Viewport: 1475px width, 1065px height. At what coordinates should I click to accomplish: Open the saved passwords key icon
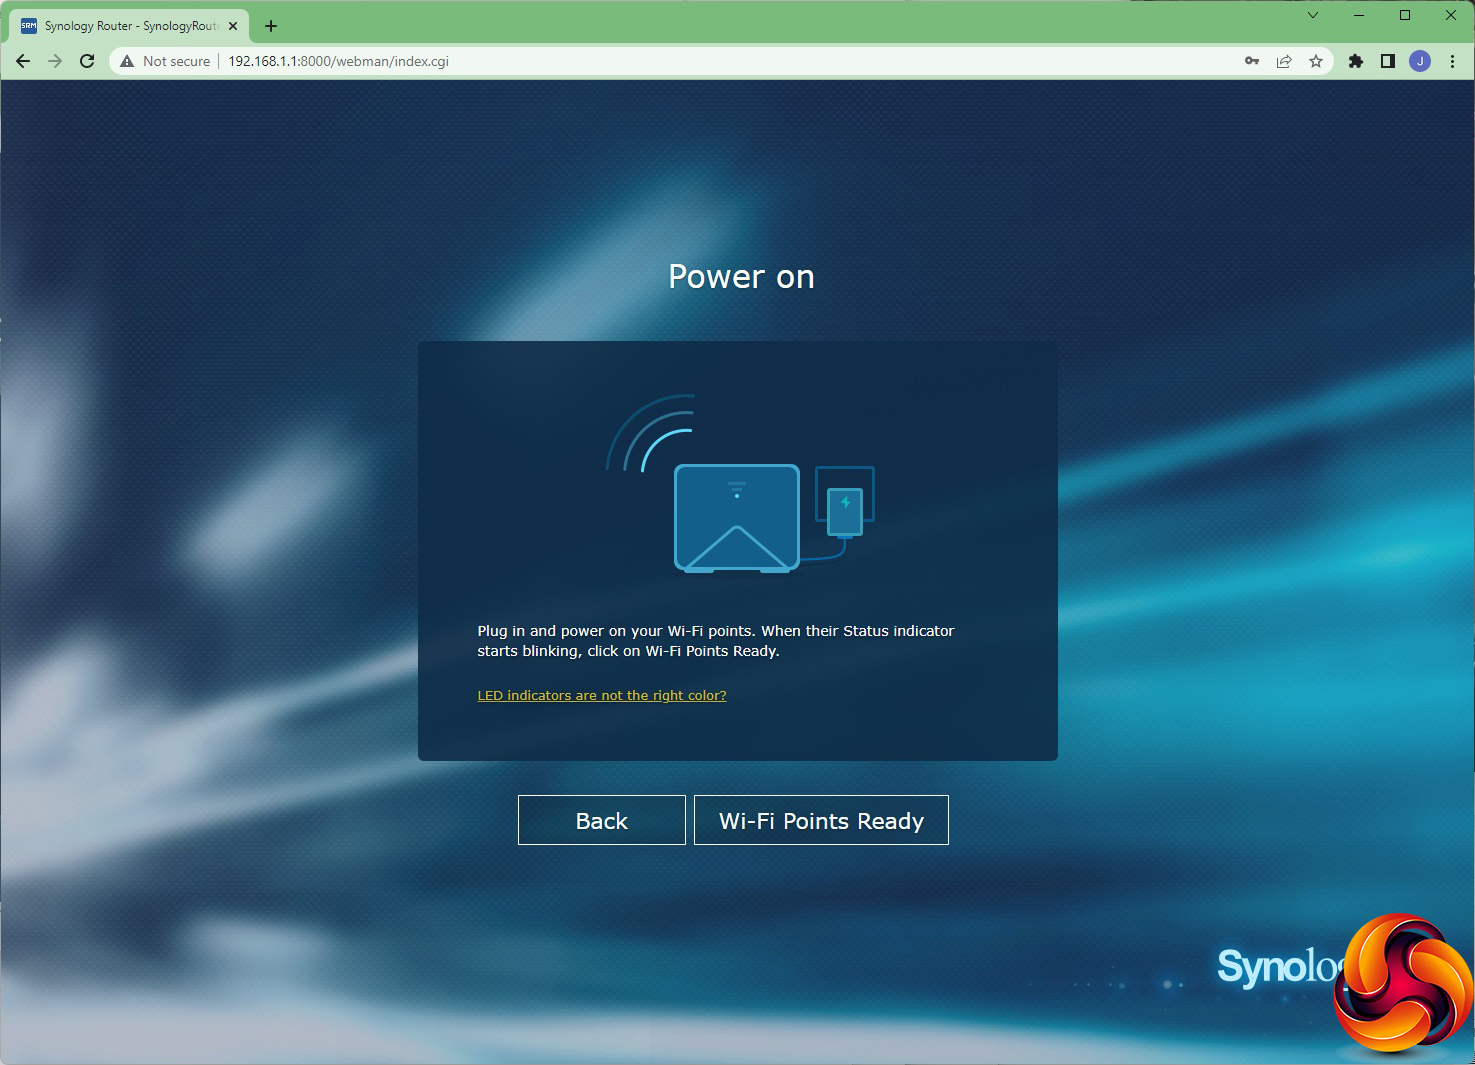(1252, 61)
